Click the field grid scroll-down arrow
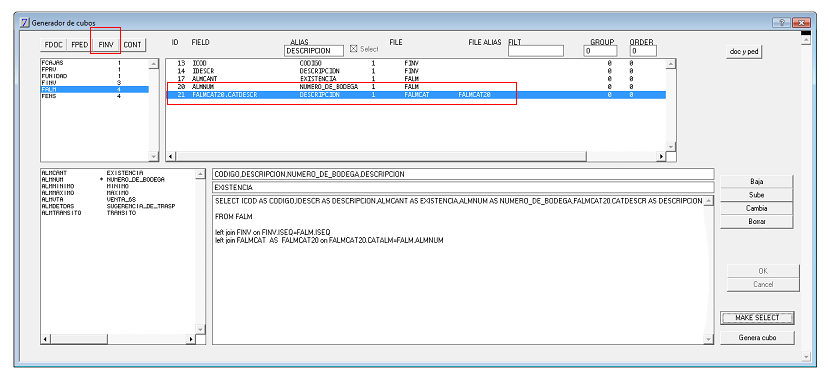Image resolution: width=829 pixels, height=378 pixels. 671,147
